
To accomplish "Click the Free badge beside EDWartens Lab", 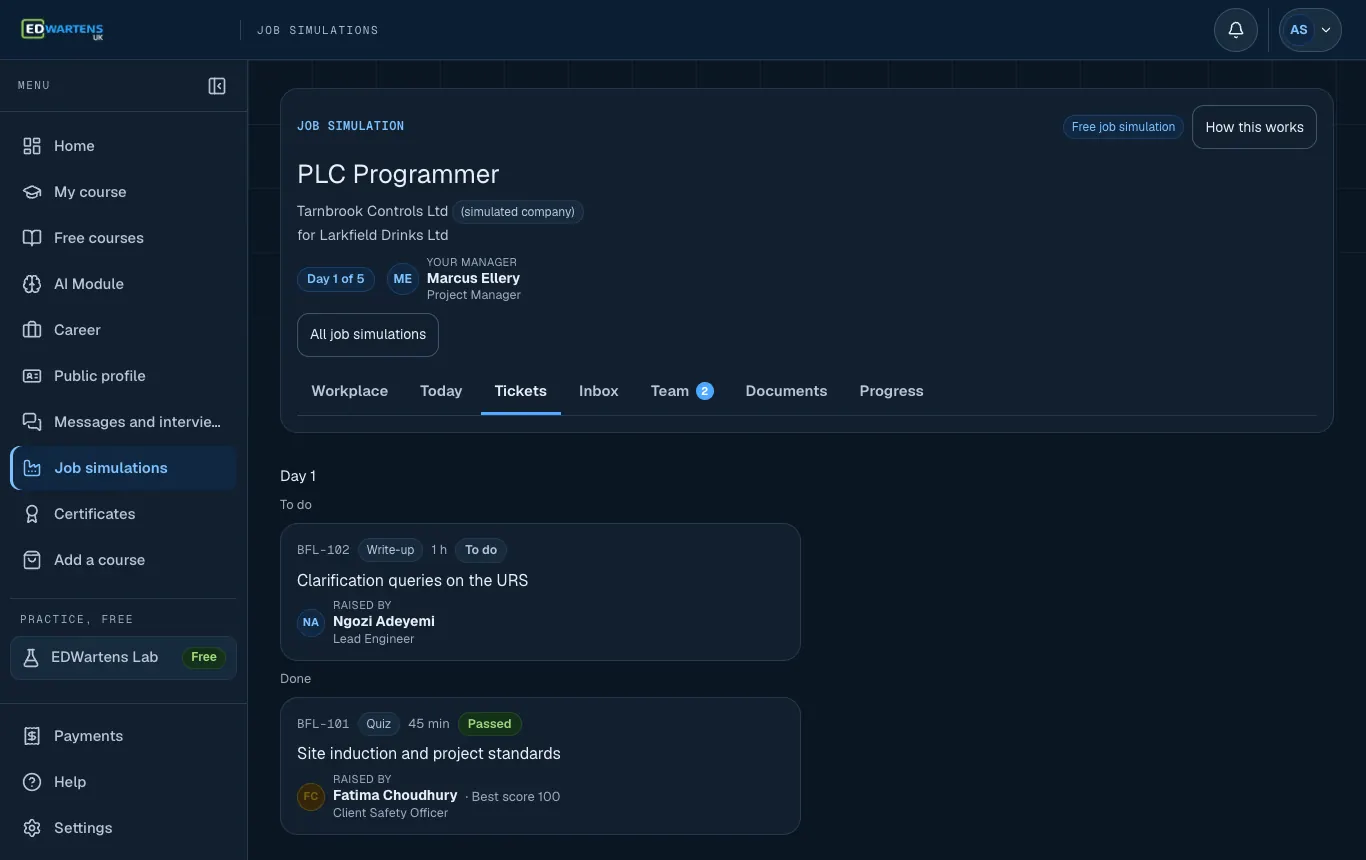I will [204, 657].
